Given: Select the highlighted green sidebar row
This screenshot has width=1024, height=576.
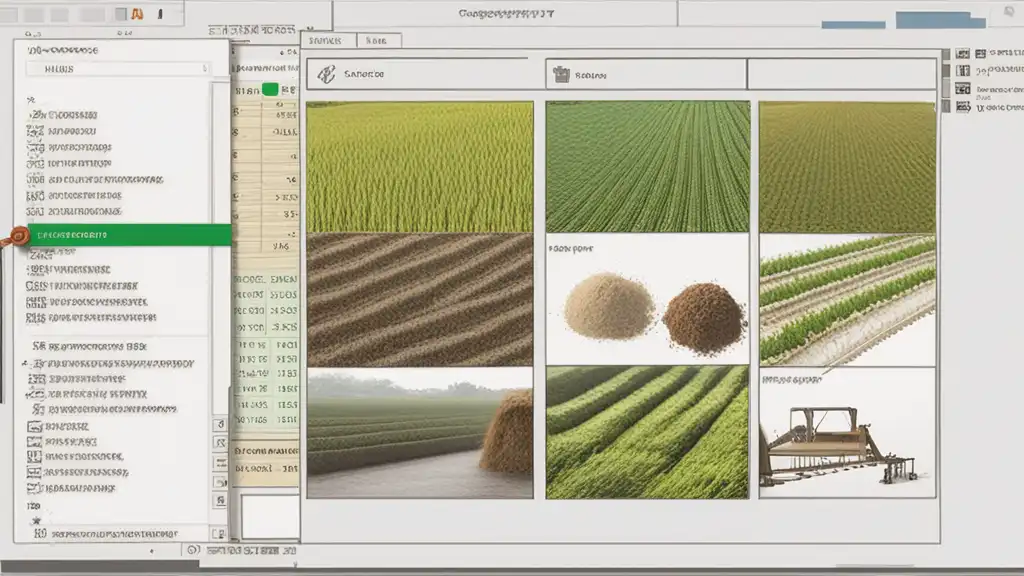Looking at the screenshot, I should click(x=129, y=235).
